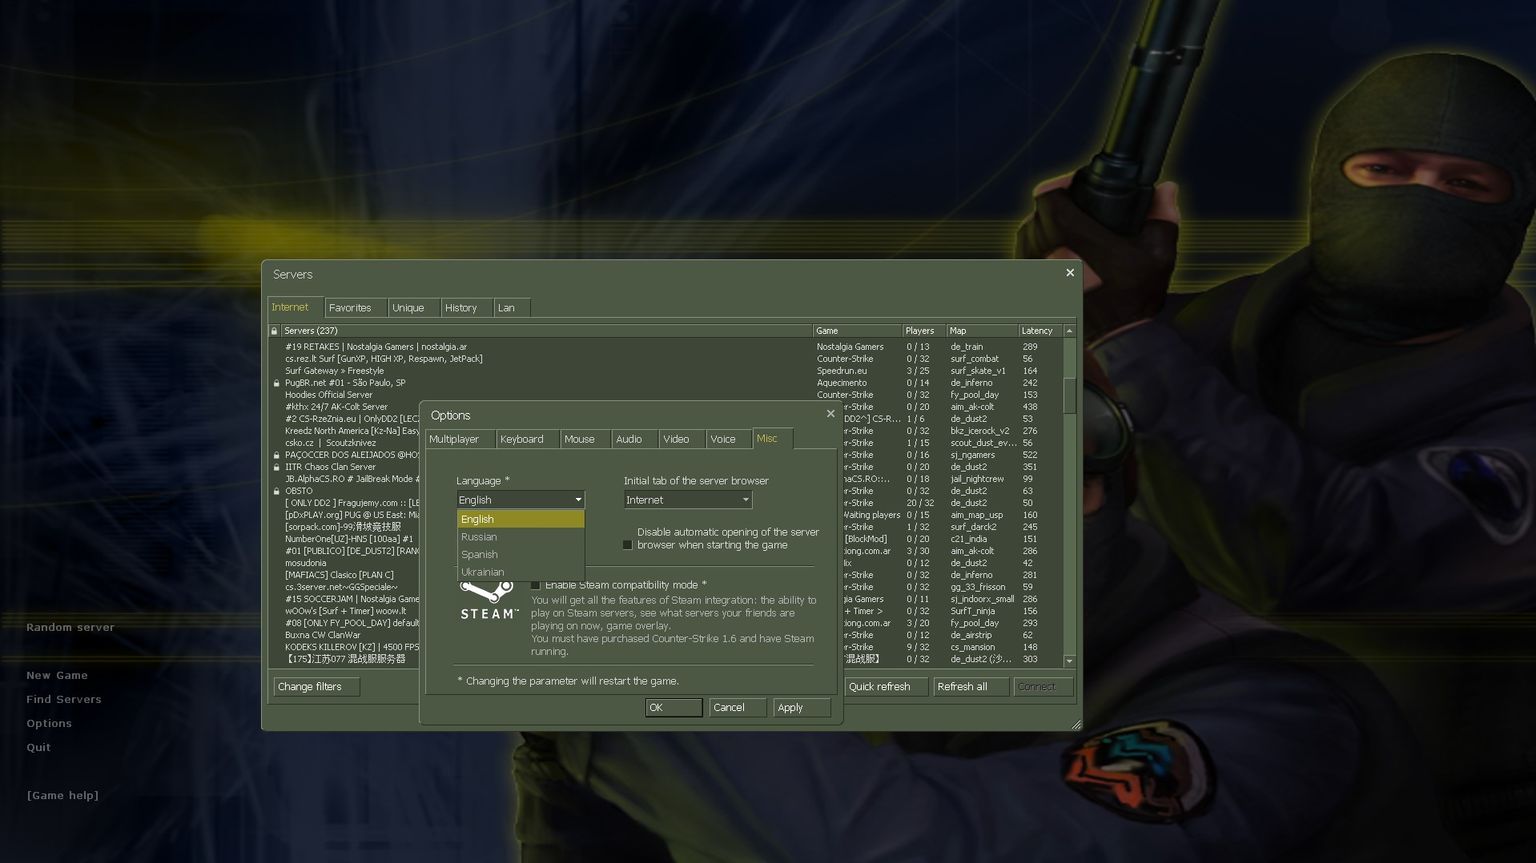Screen dimensions: 1536x863
Task: Click Find Servers in the main menu
Action: [63, 699]
